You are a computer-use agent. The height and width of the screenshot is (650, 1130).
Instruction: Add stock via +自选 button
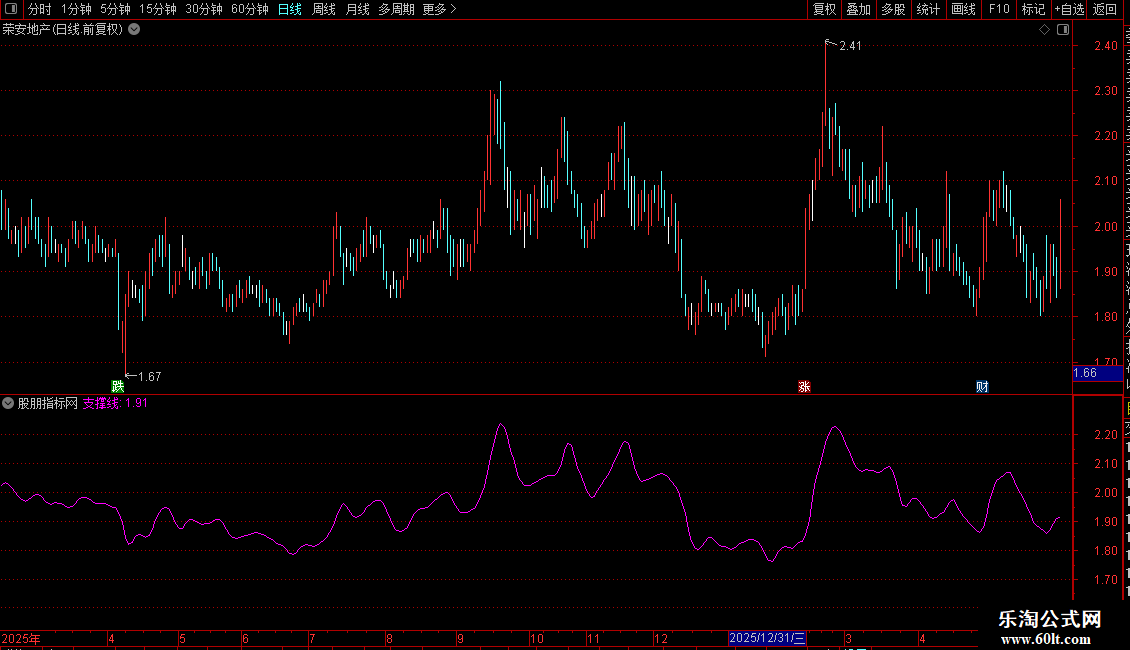(x=1069, y=9)
